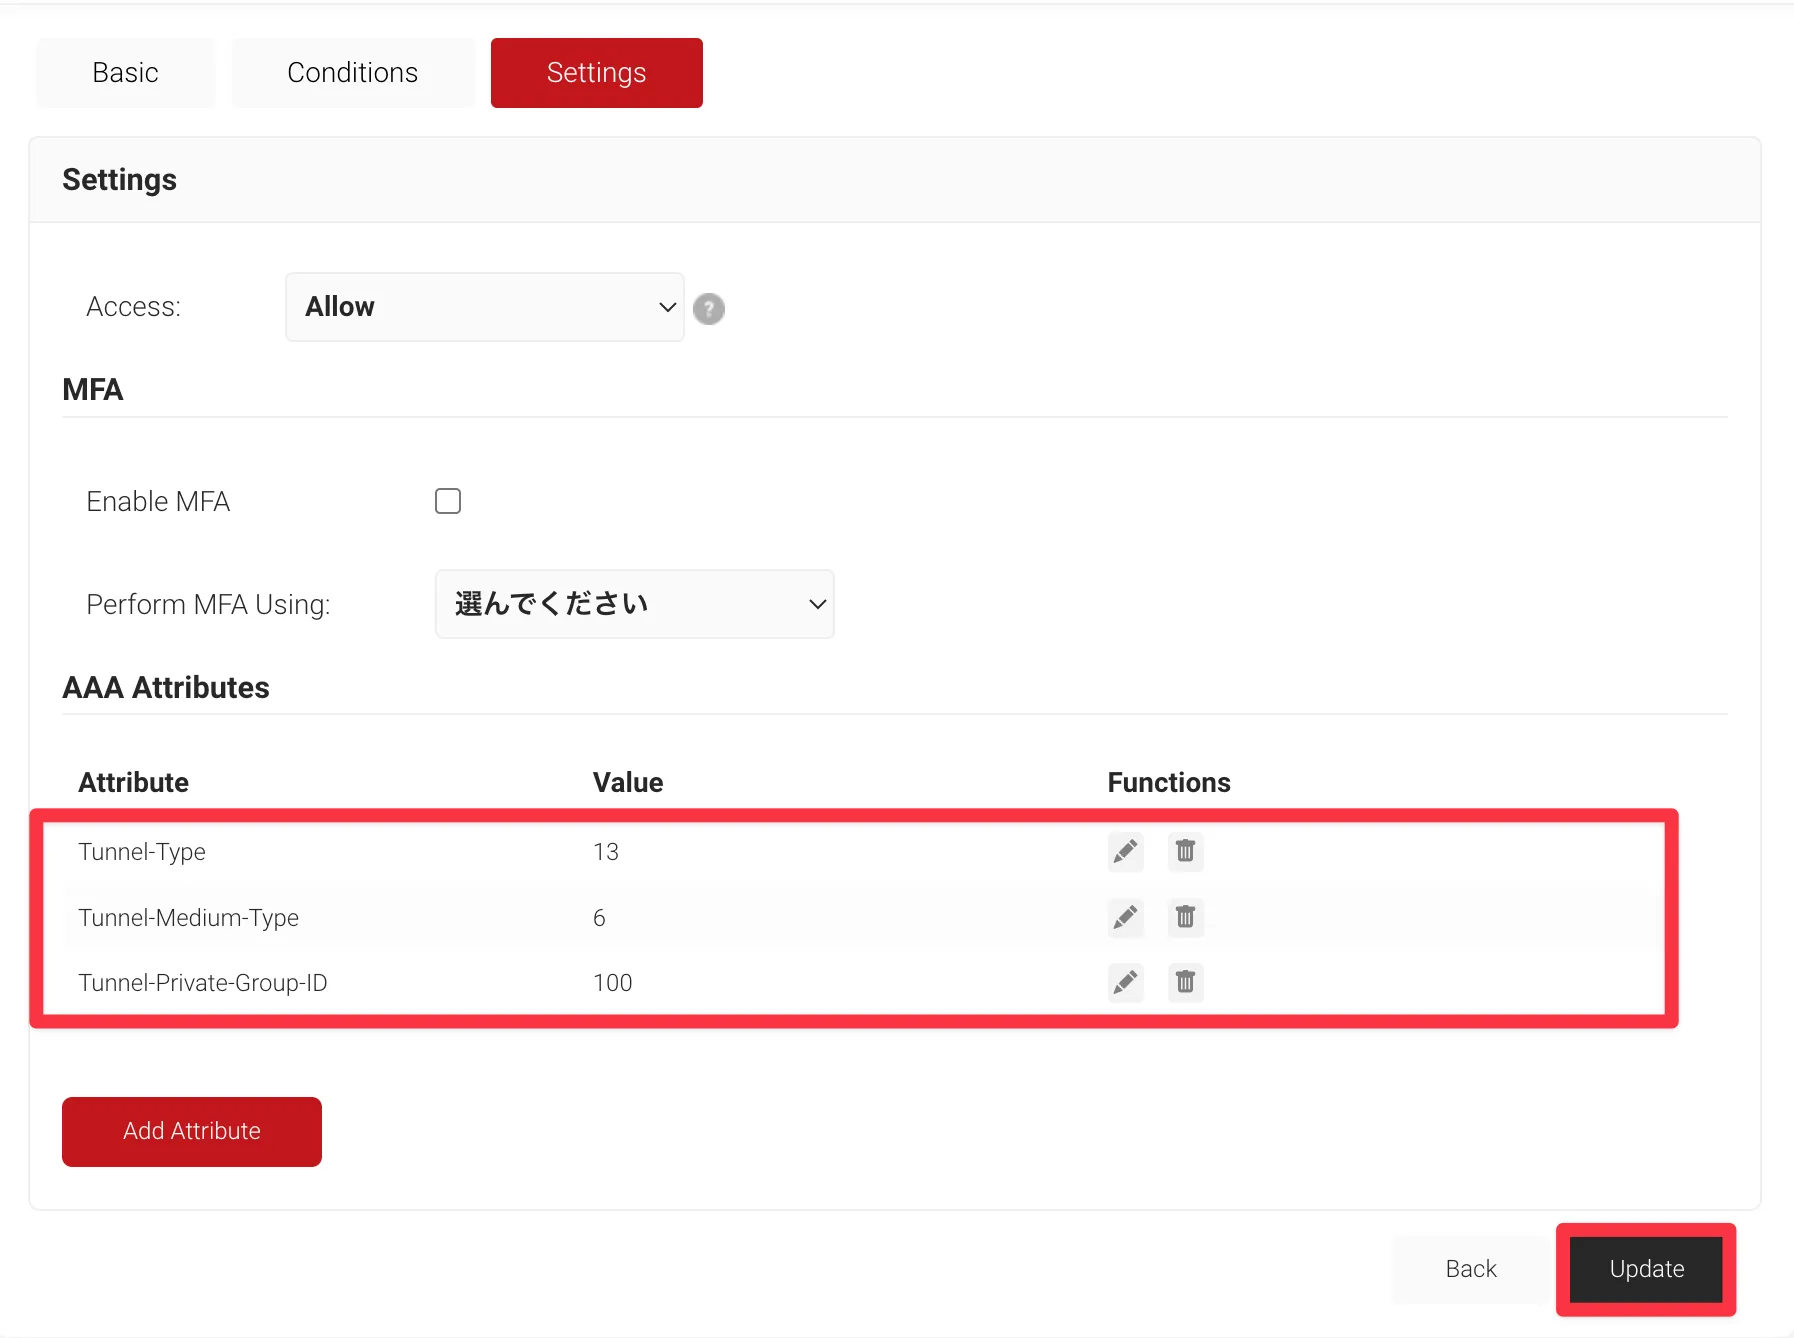The height and width of the screenshot is (1338, 1794).
Task: Edit the Tunnel-Type attribute
Action: (x=1125, y=852)
